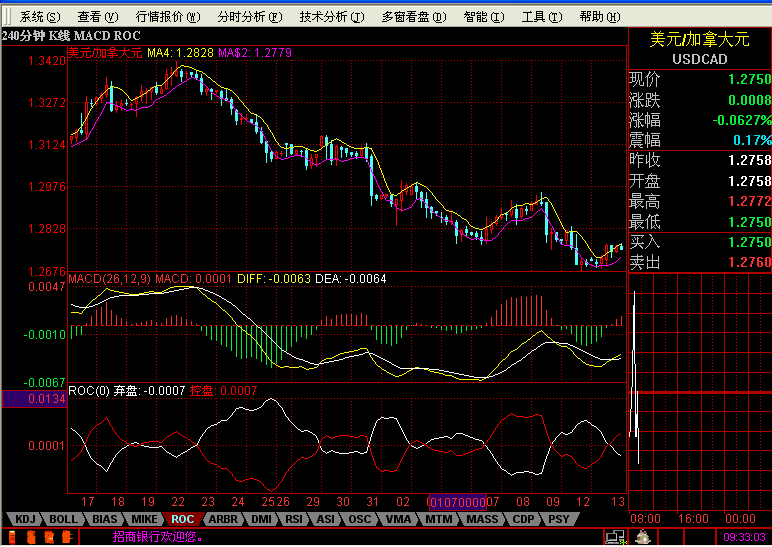Image resolution: width=772 pixels, height=547 pixels.
Task: Switch to the ASI indicator tab
Action: 325,519
